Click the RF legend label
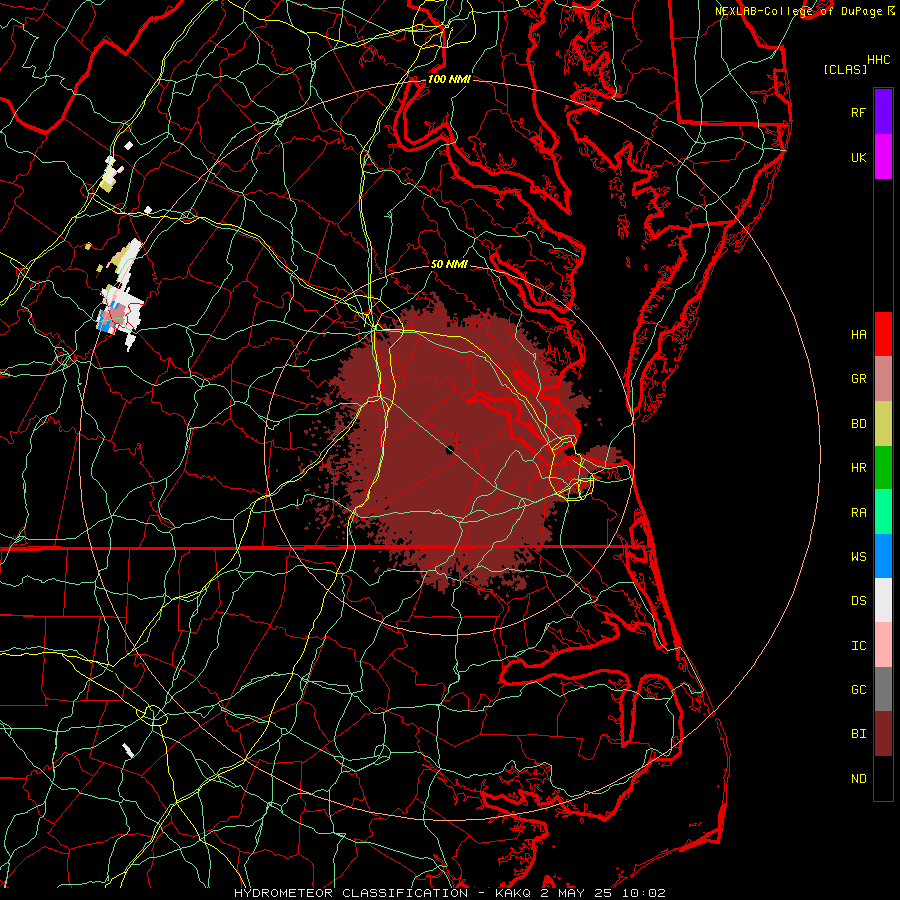This screenshot has width=900, height=900. click(x=858, y=112)
